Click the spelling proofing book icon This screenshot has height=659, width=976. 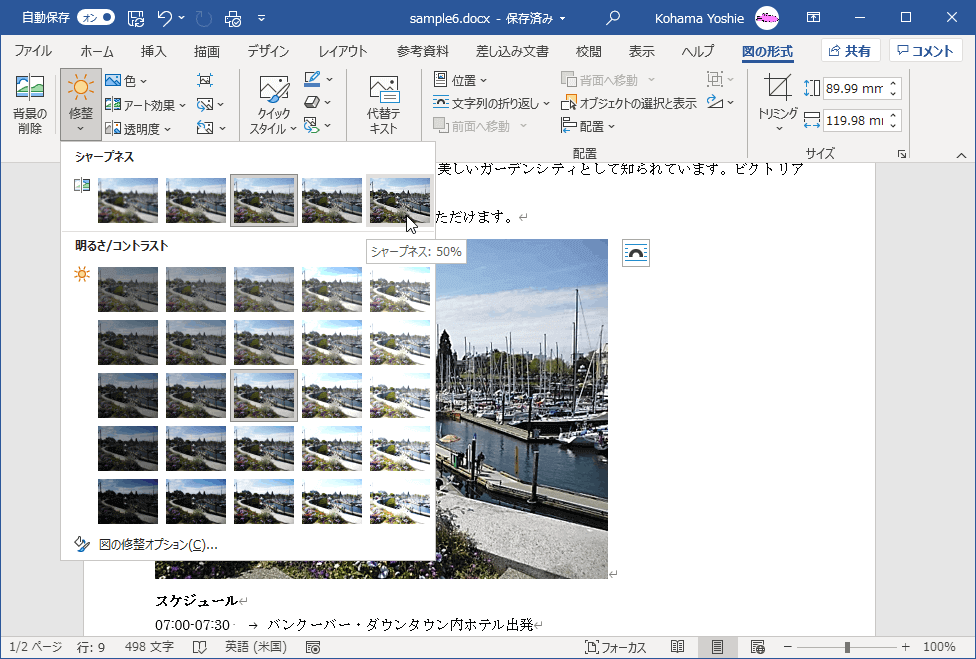point(199,647)
